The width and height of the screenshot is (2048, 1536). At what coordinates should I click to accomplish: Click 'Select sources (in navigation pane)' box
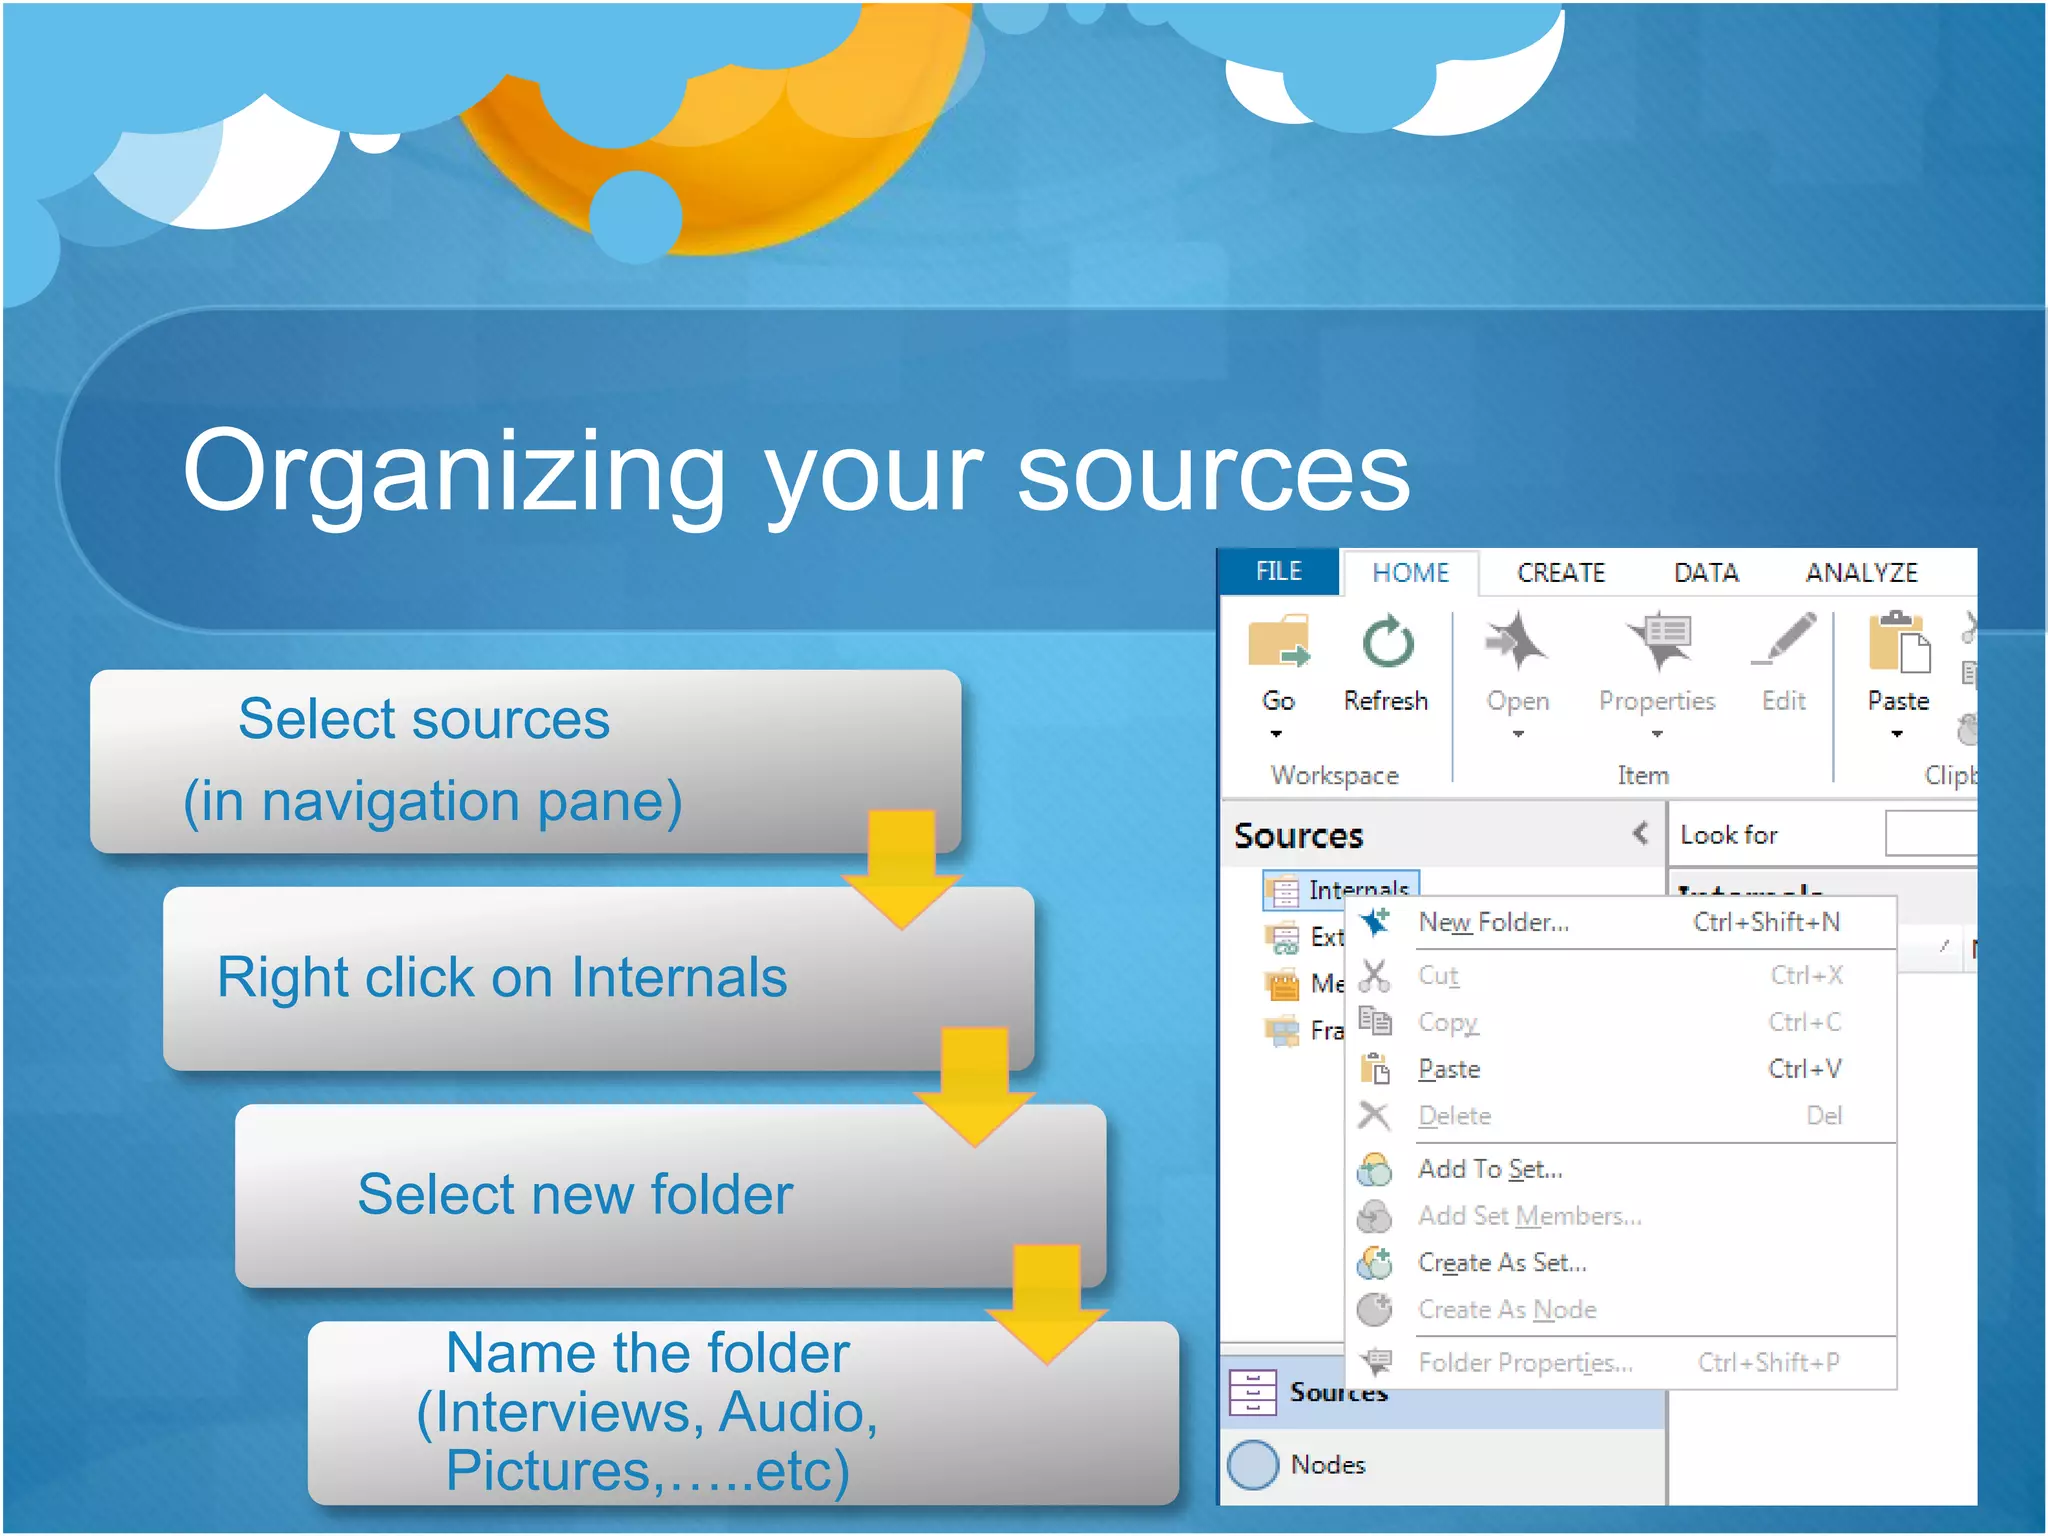pos(526,761)
